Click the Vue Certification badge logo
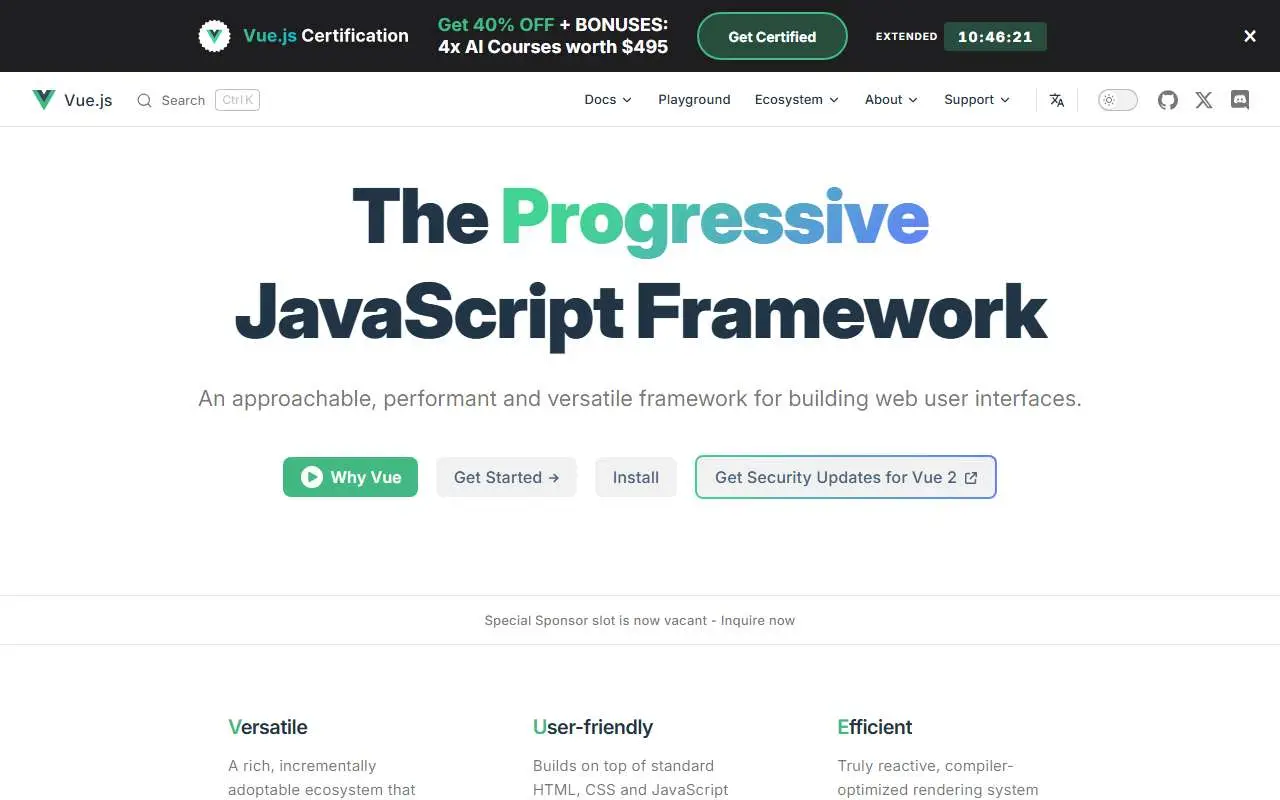Image resolution: width=1280 pixels, height=800 pixels. click(x=214, y=36)
